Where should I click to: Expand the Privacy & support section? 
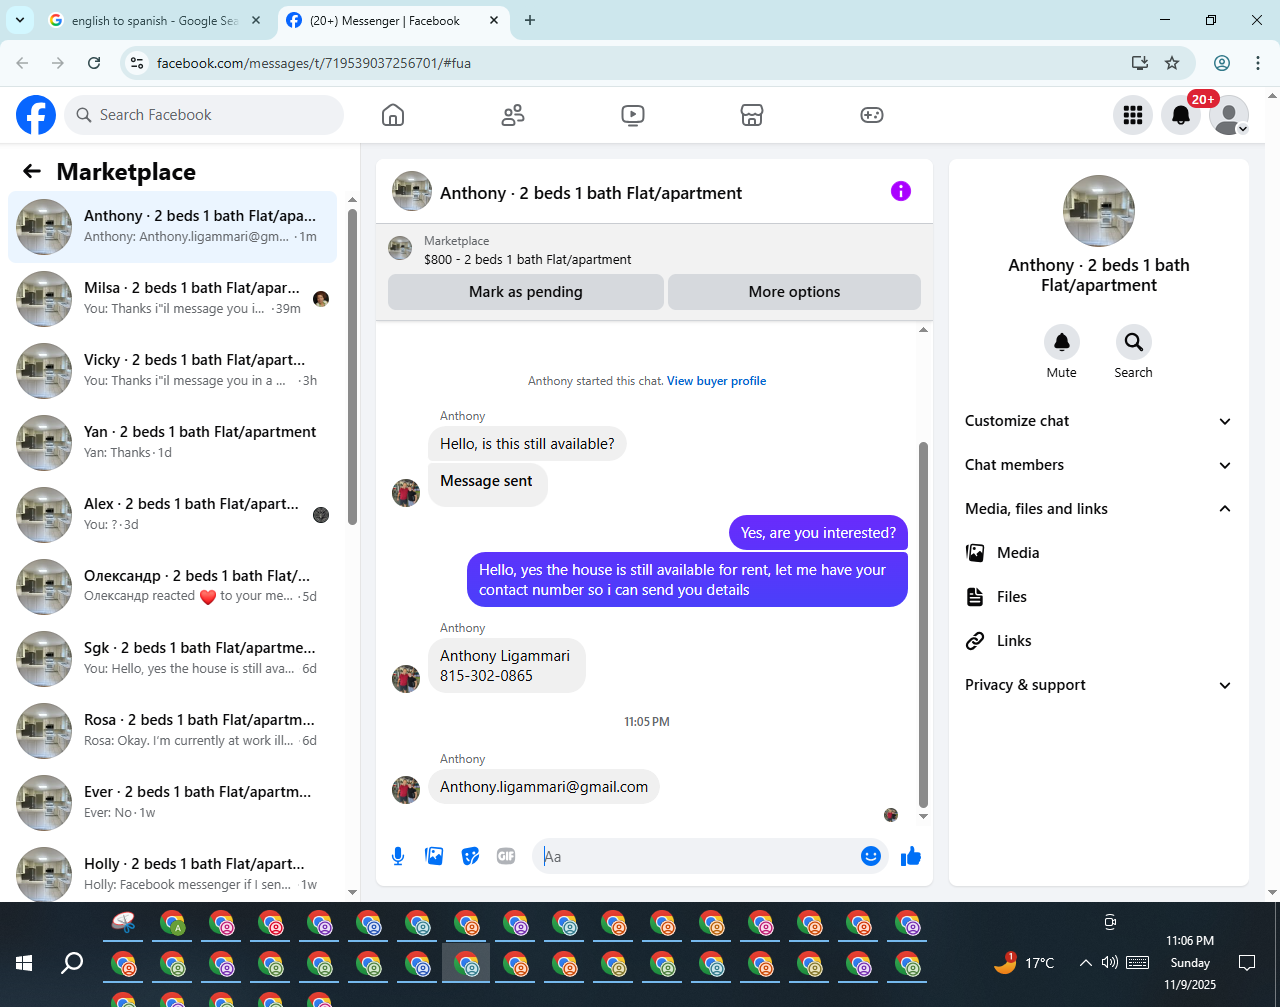pos(1099,685)
